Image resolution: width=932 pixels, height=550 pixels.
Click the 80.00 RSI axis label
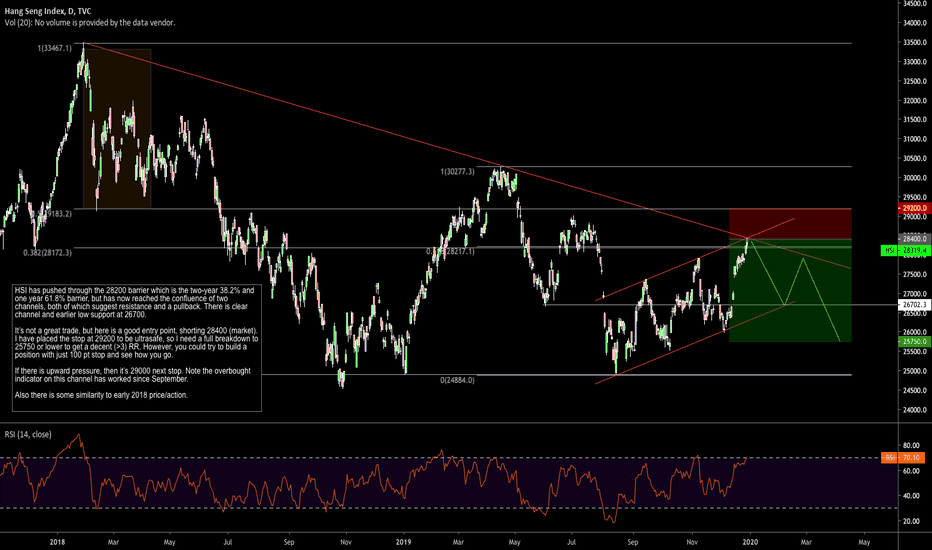911,445
